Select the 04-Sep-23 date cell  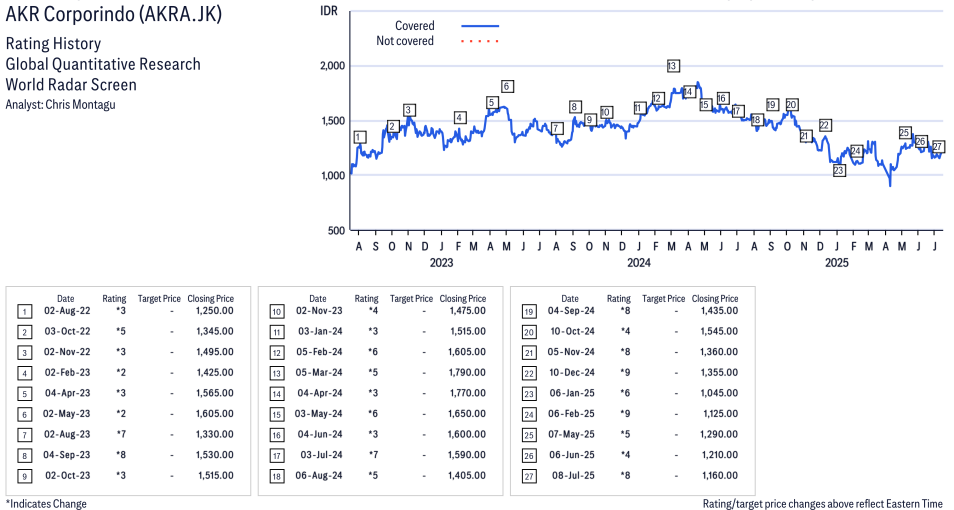point(66,455)
